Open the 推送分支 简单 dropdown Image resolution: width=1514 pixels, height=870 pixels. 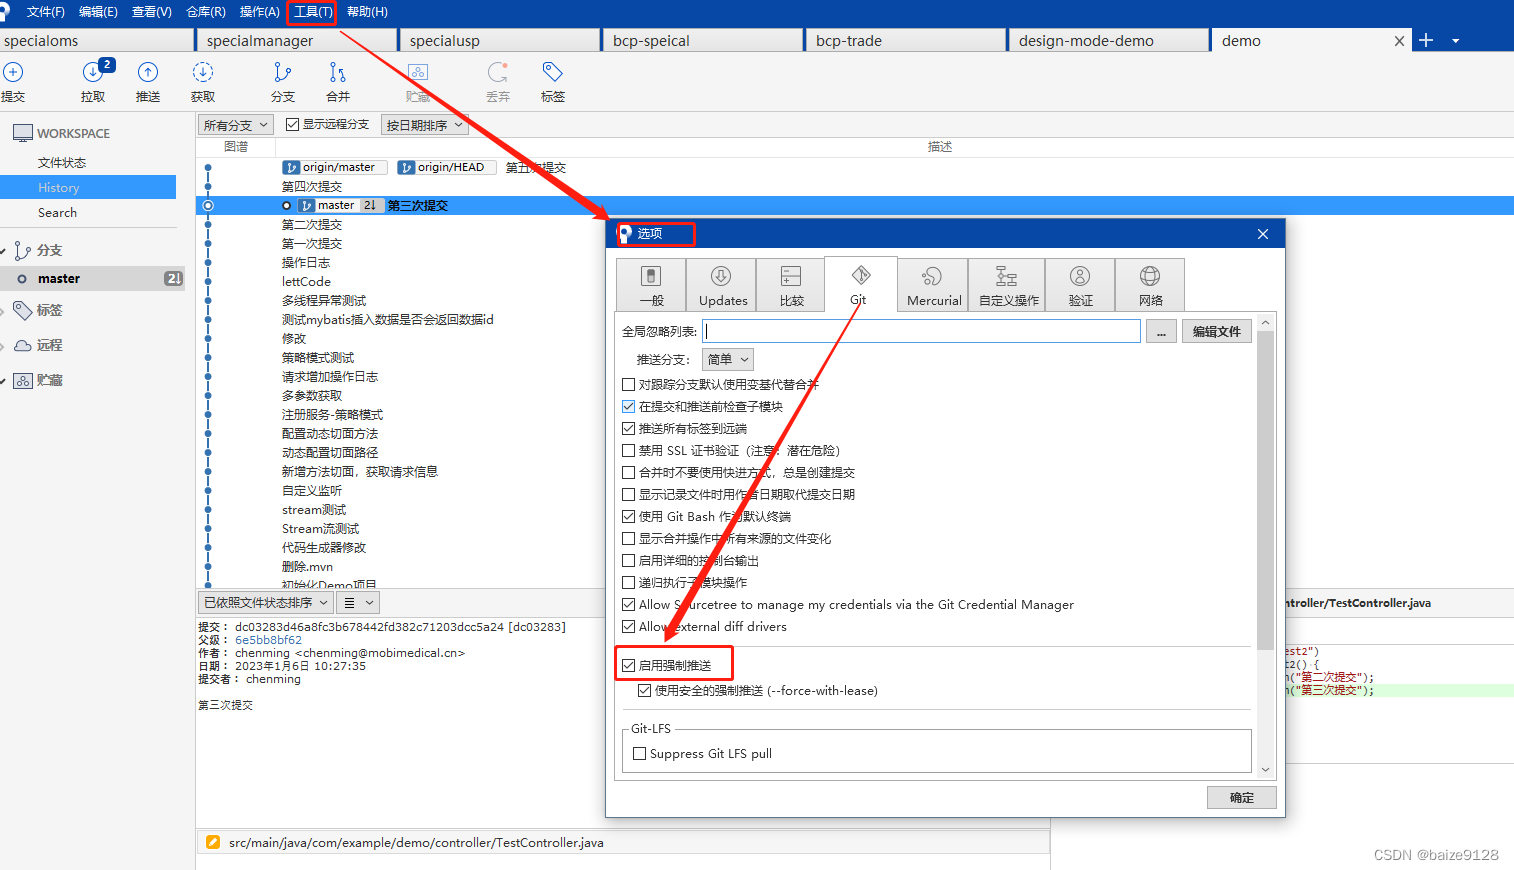(728, 359)
